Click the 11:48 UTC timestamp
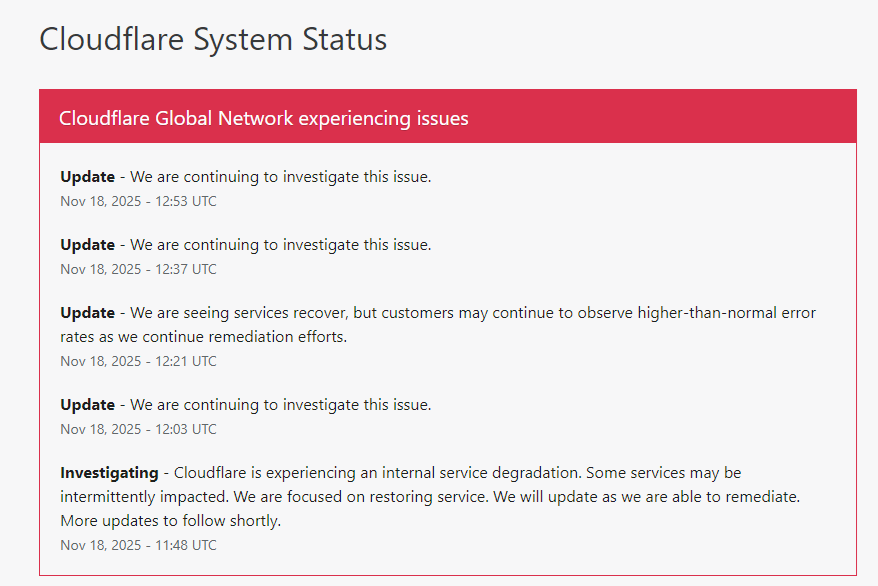The height and width of the screenshot is (586, 878). click(138, 545)
